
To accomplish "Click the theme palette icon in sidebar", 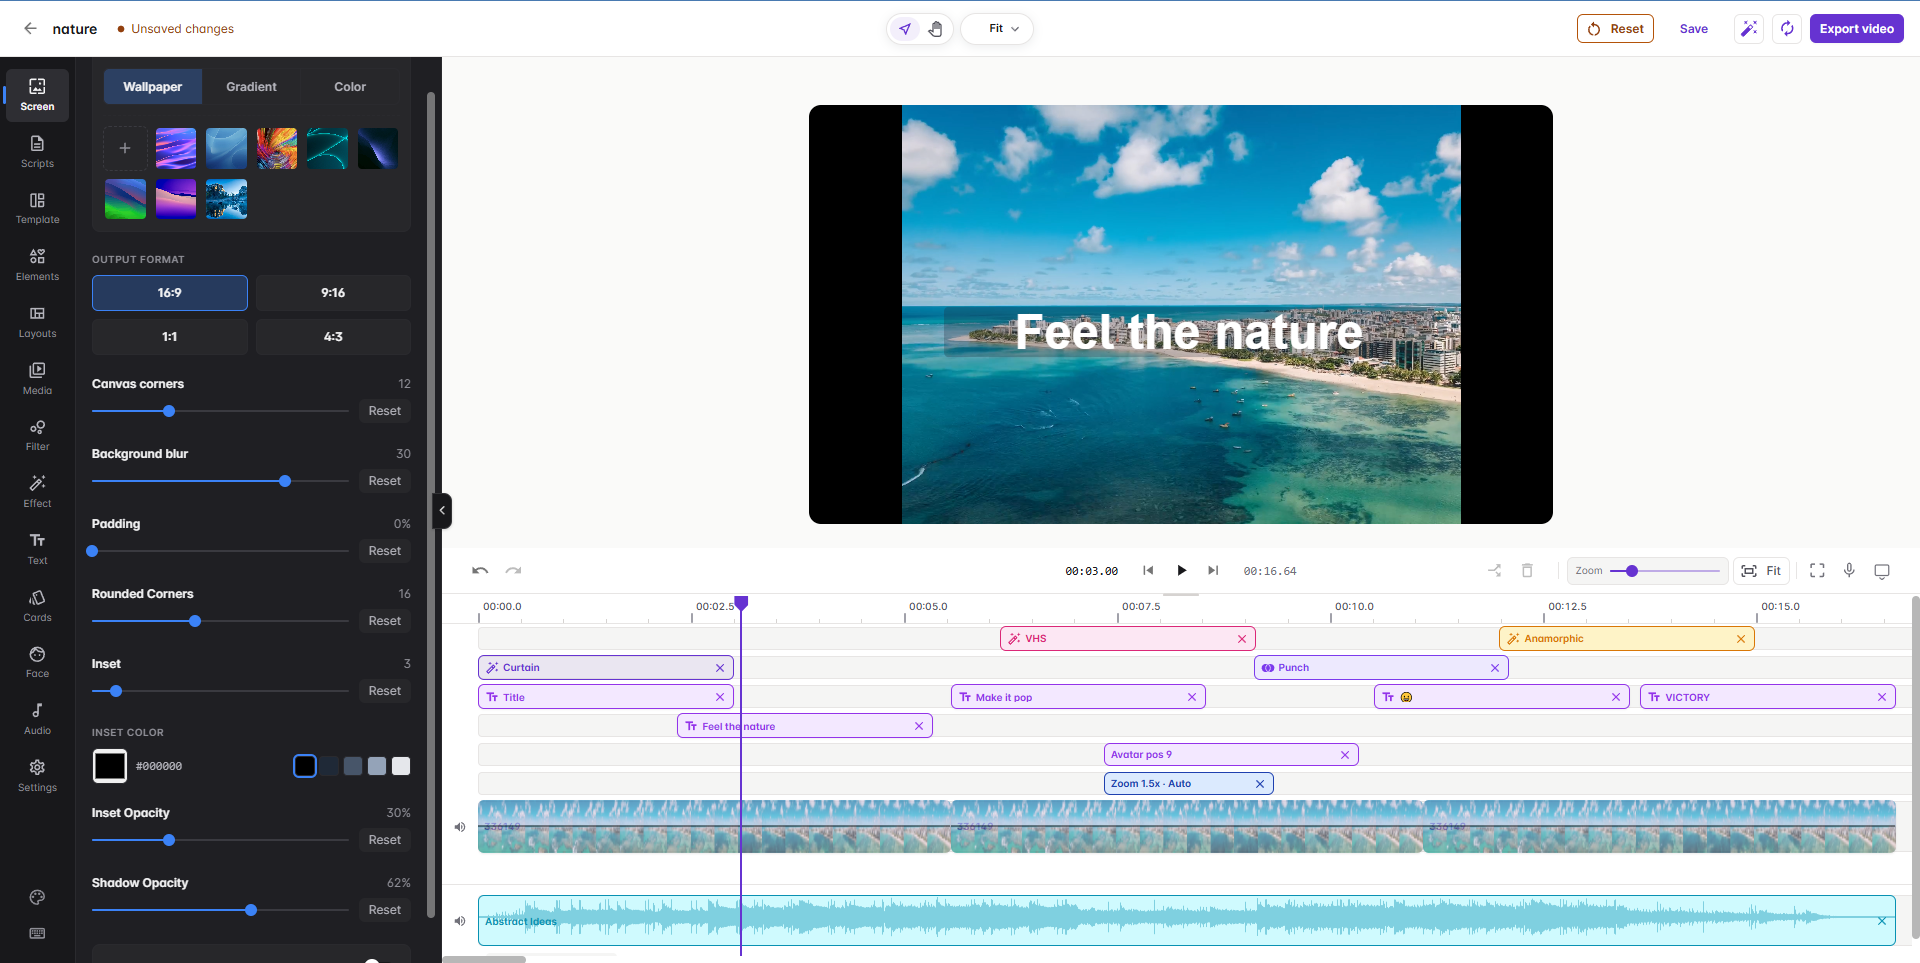I will (x=37, y=897).
